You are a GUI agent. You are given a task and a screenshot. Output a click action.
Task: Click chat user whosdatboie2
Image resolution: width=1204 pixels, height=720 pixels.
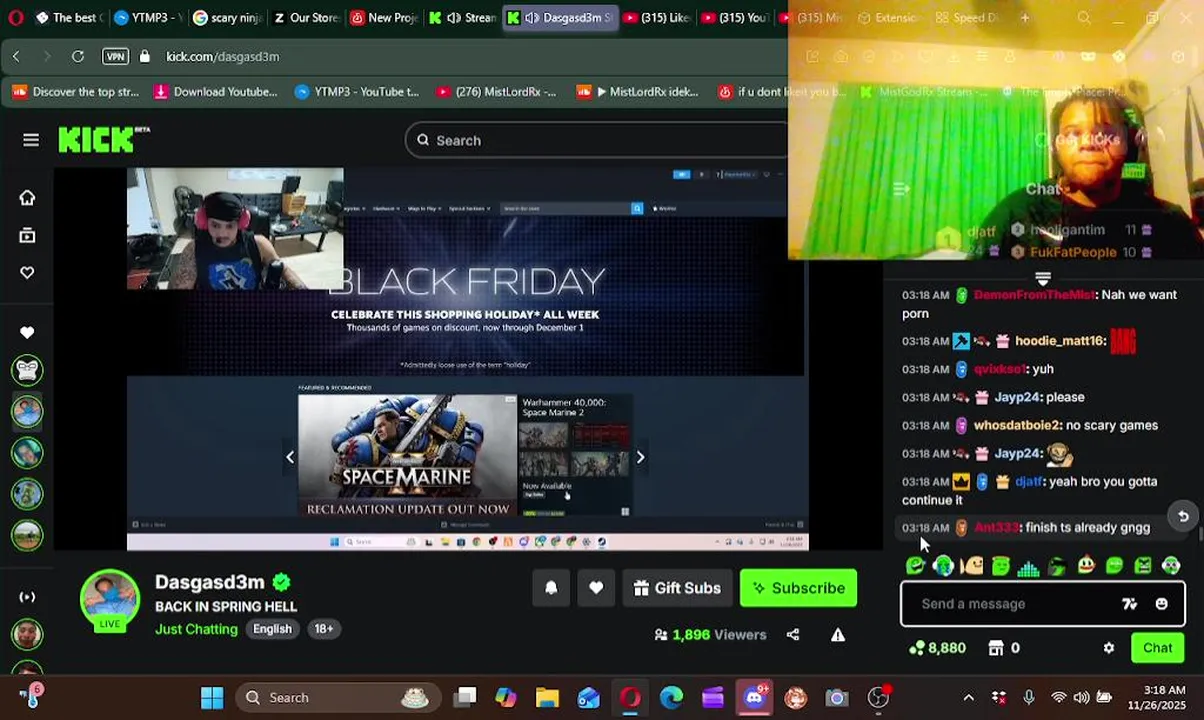[1017, 425]
